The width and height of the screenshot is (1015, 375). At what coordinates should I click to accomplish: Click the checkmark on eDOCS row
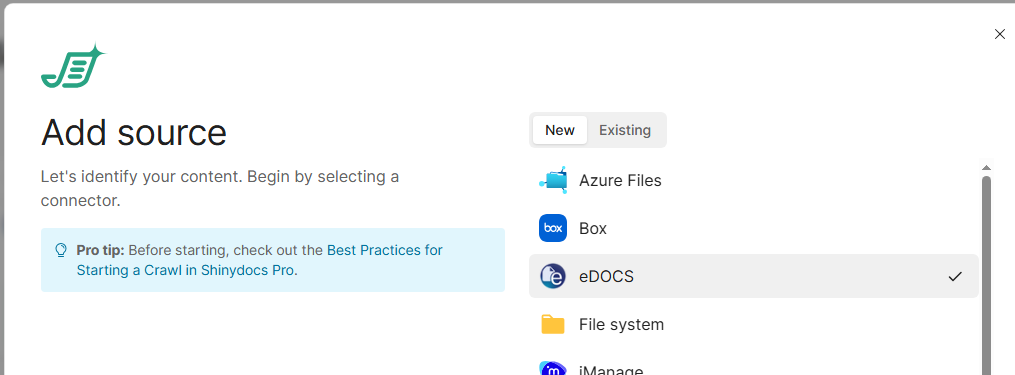click(x=955, y=277)
